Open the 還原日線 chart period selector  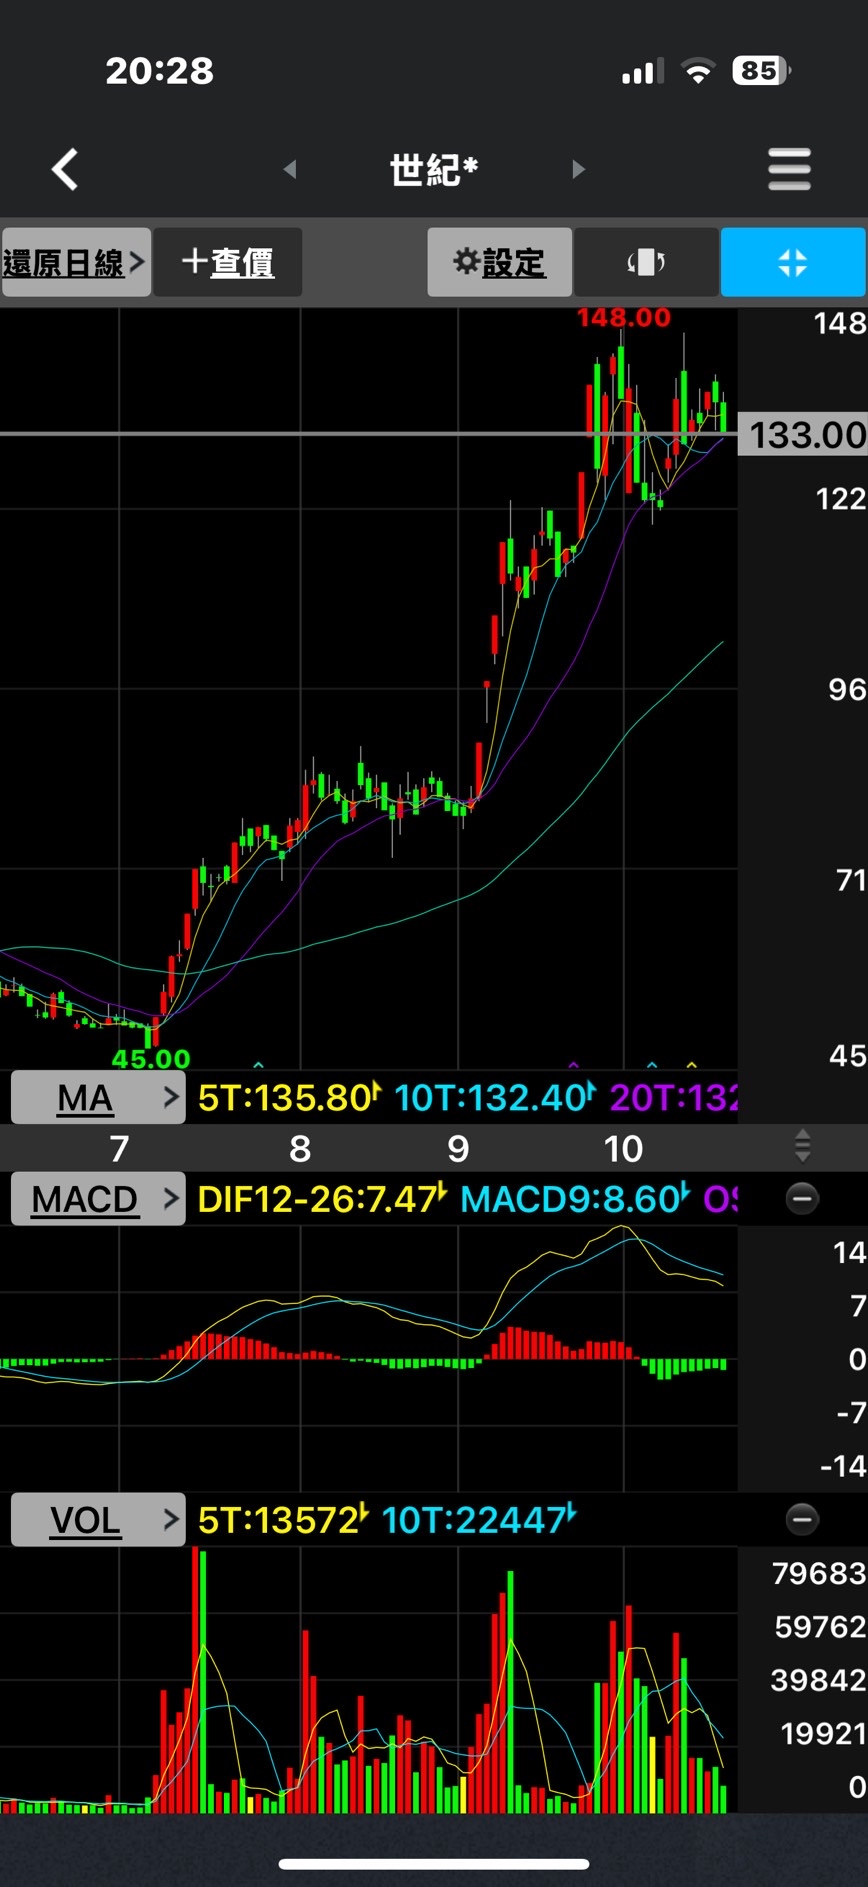pyautogui.click(x=76, y=262)
